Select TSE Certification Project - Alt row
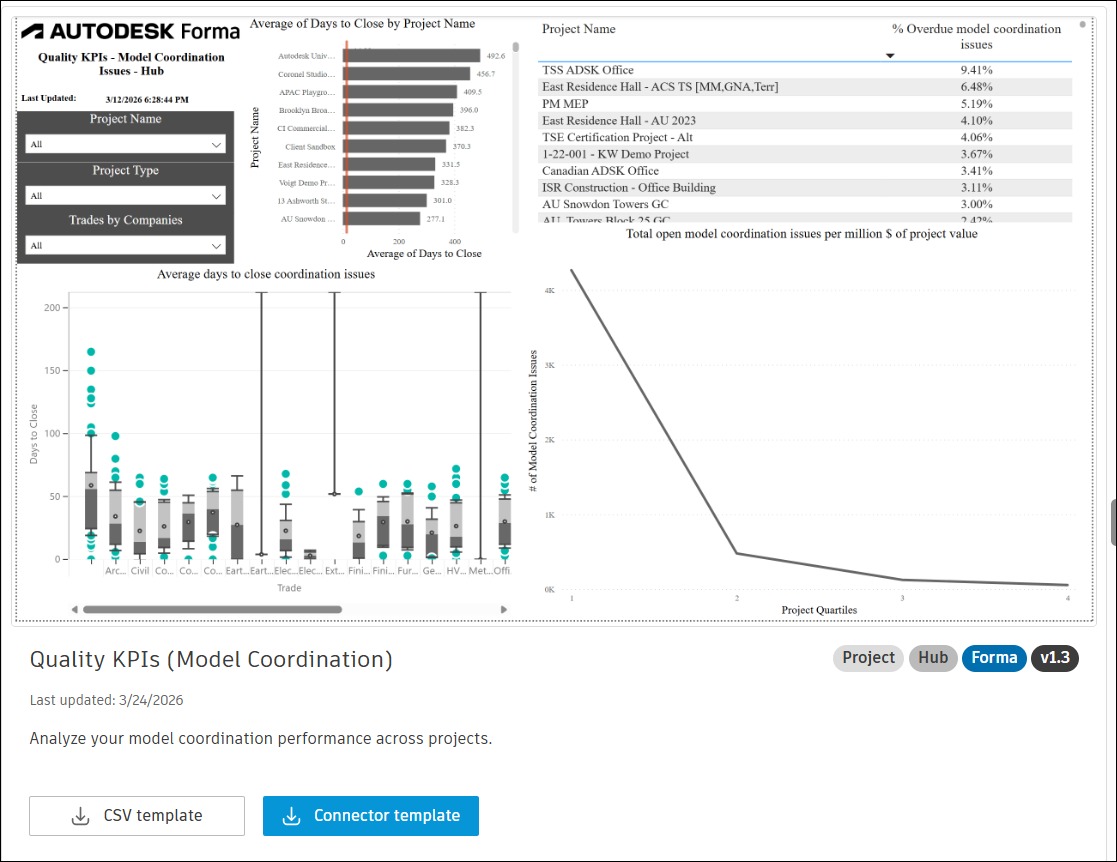 tap(805, 137)
